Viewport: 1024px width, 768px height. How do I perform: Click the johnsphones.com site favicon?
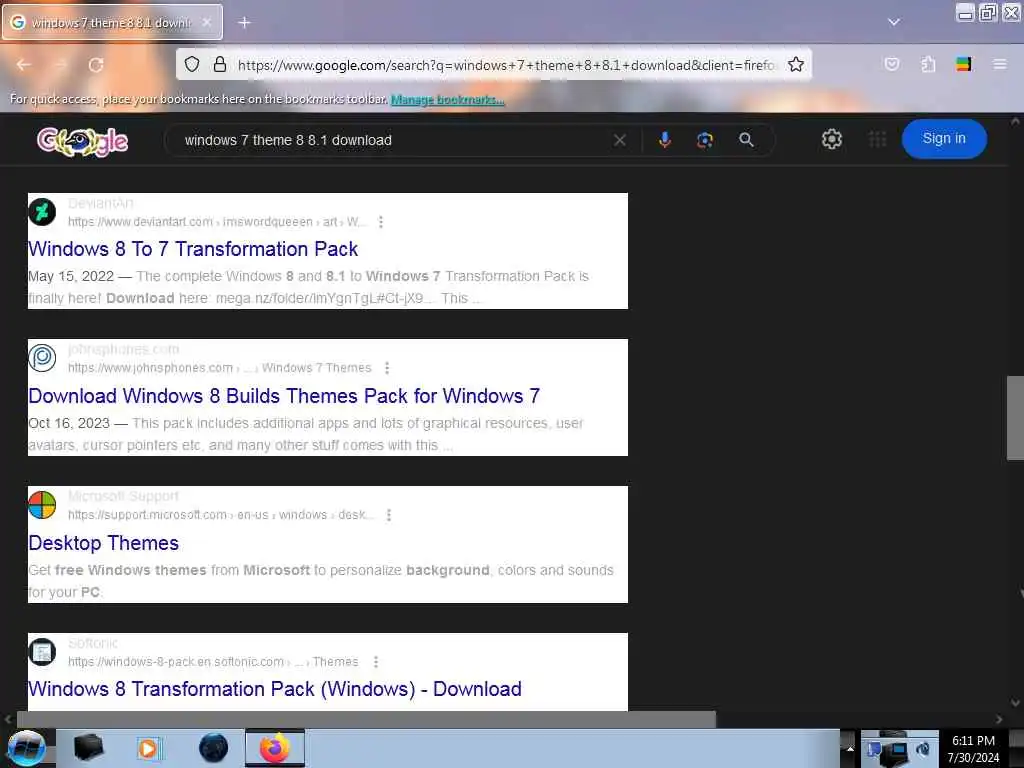tap(42, 358)
